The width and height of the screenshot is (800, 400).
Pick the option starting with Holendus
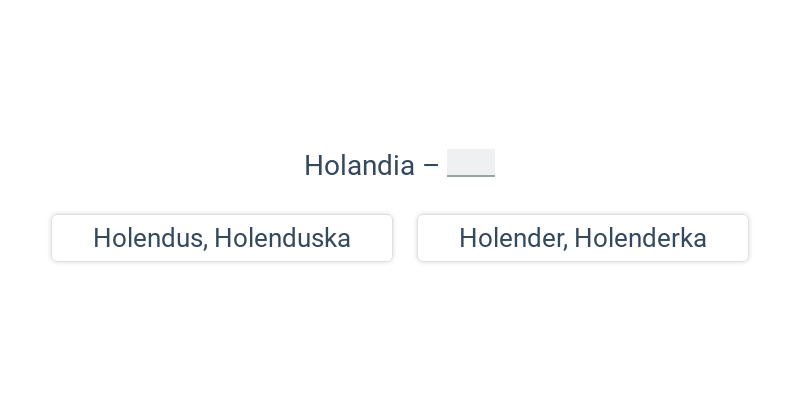click(x=222, y=238)
